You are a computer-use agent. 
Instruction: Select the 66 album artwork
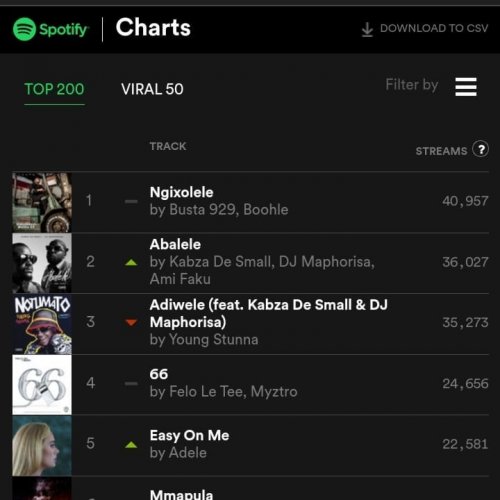tap(42, 385)
